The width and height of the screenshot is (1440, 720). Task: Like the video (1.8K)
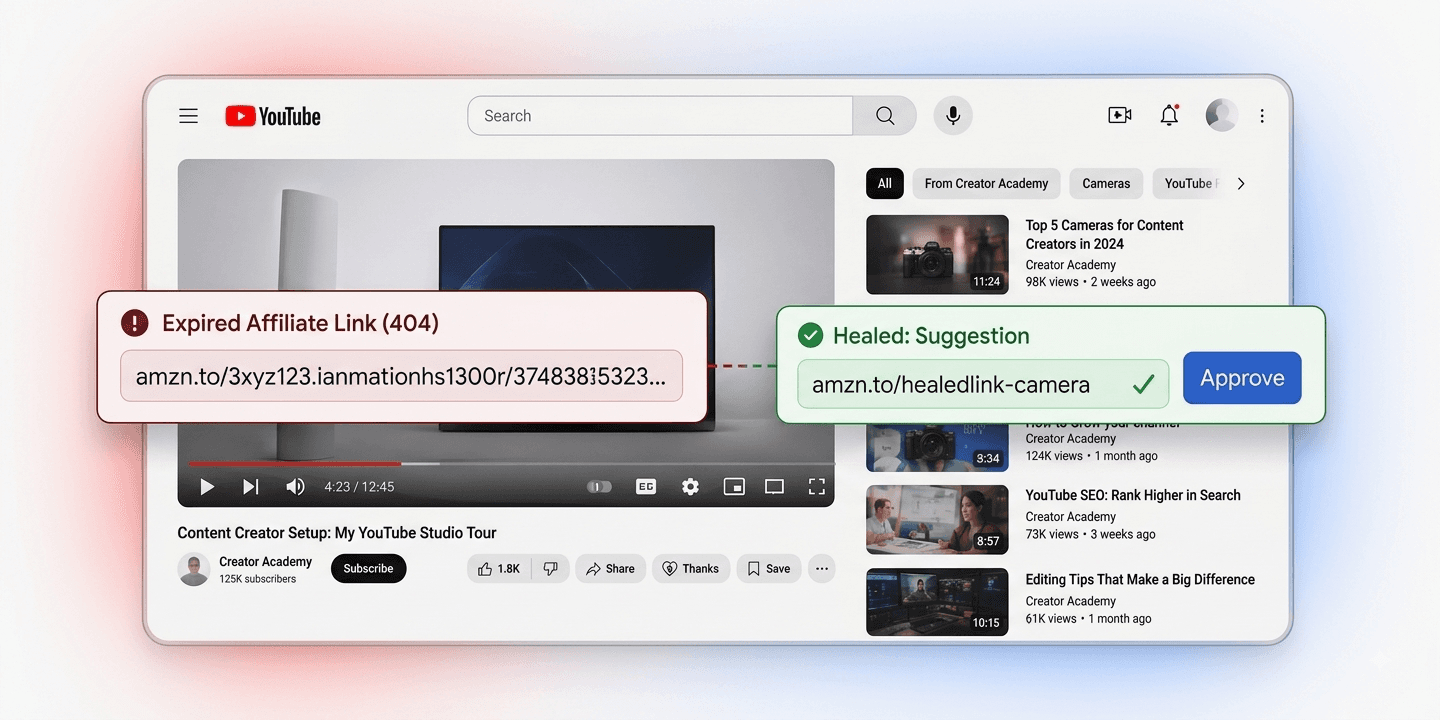499,569
